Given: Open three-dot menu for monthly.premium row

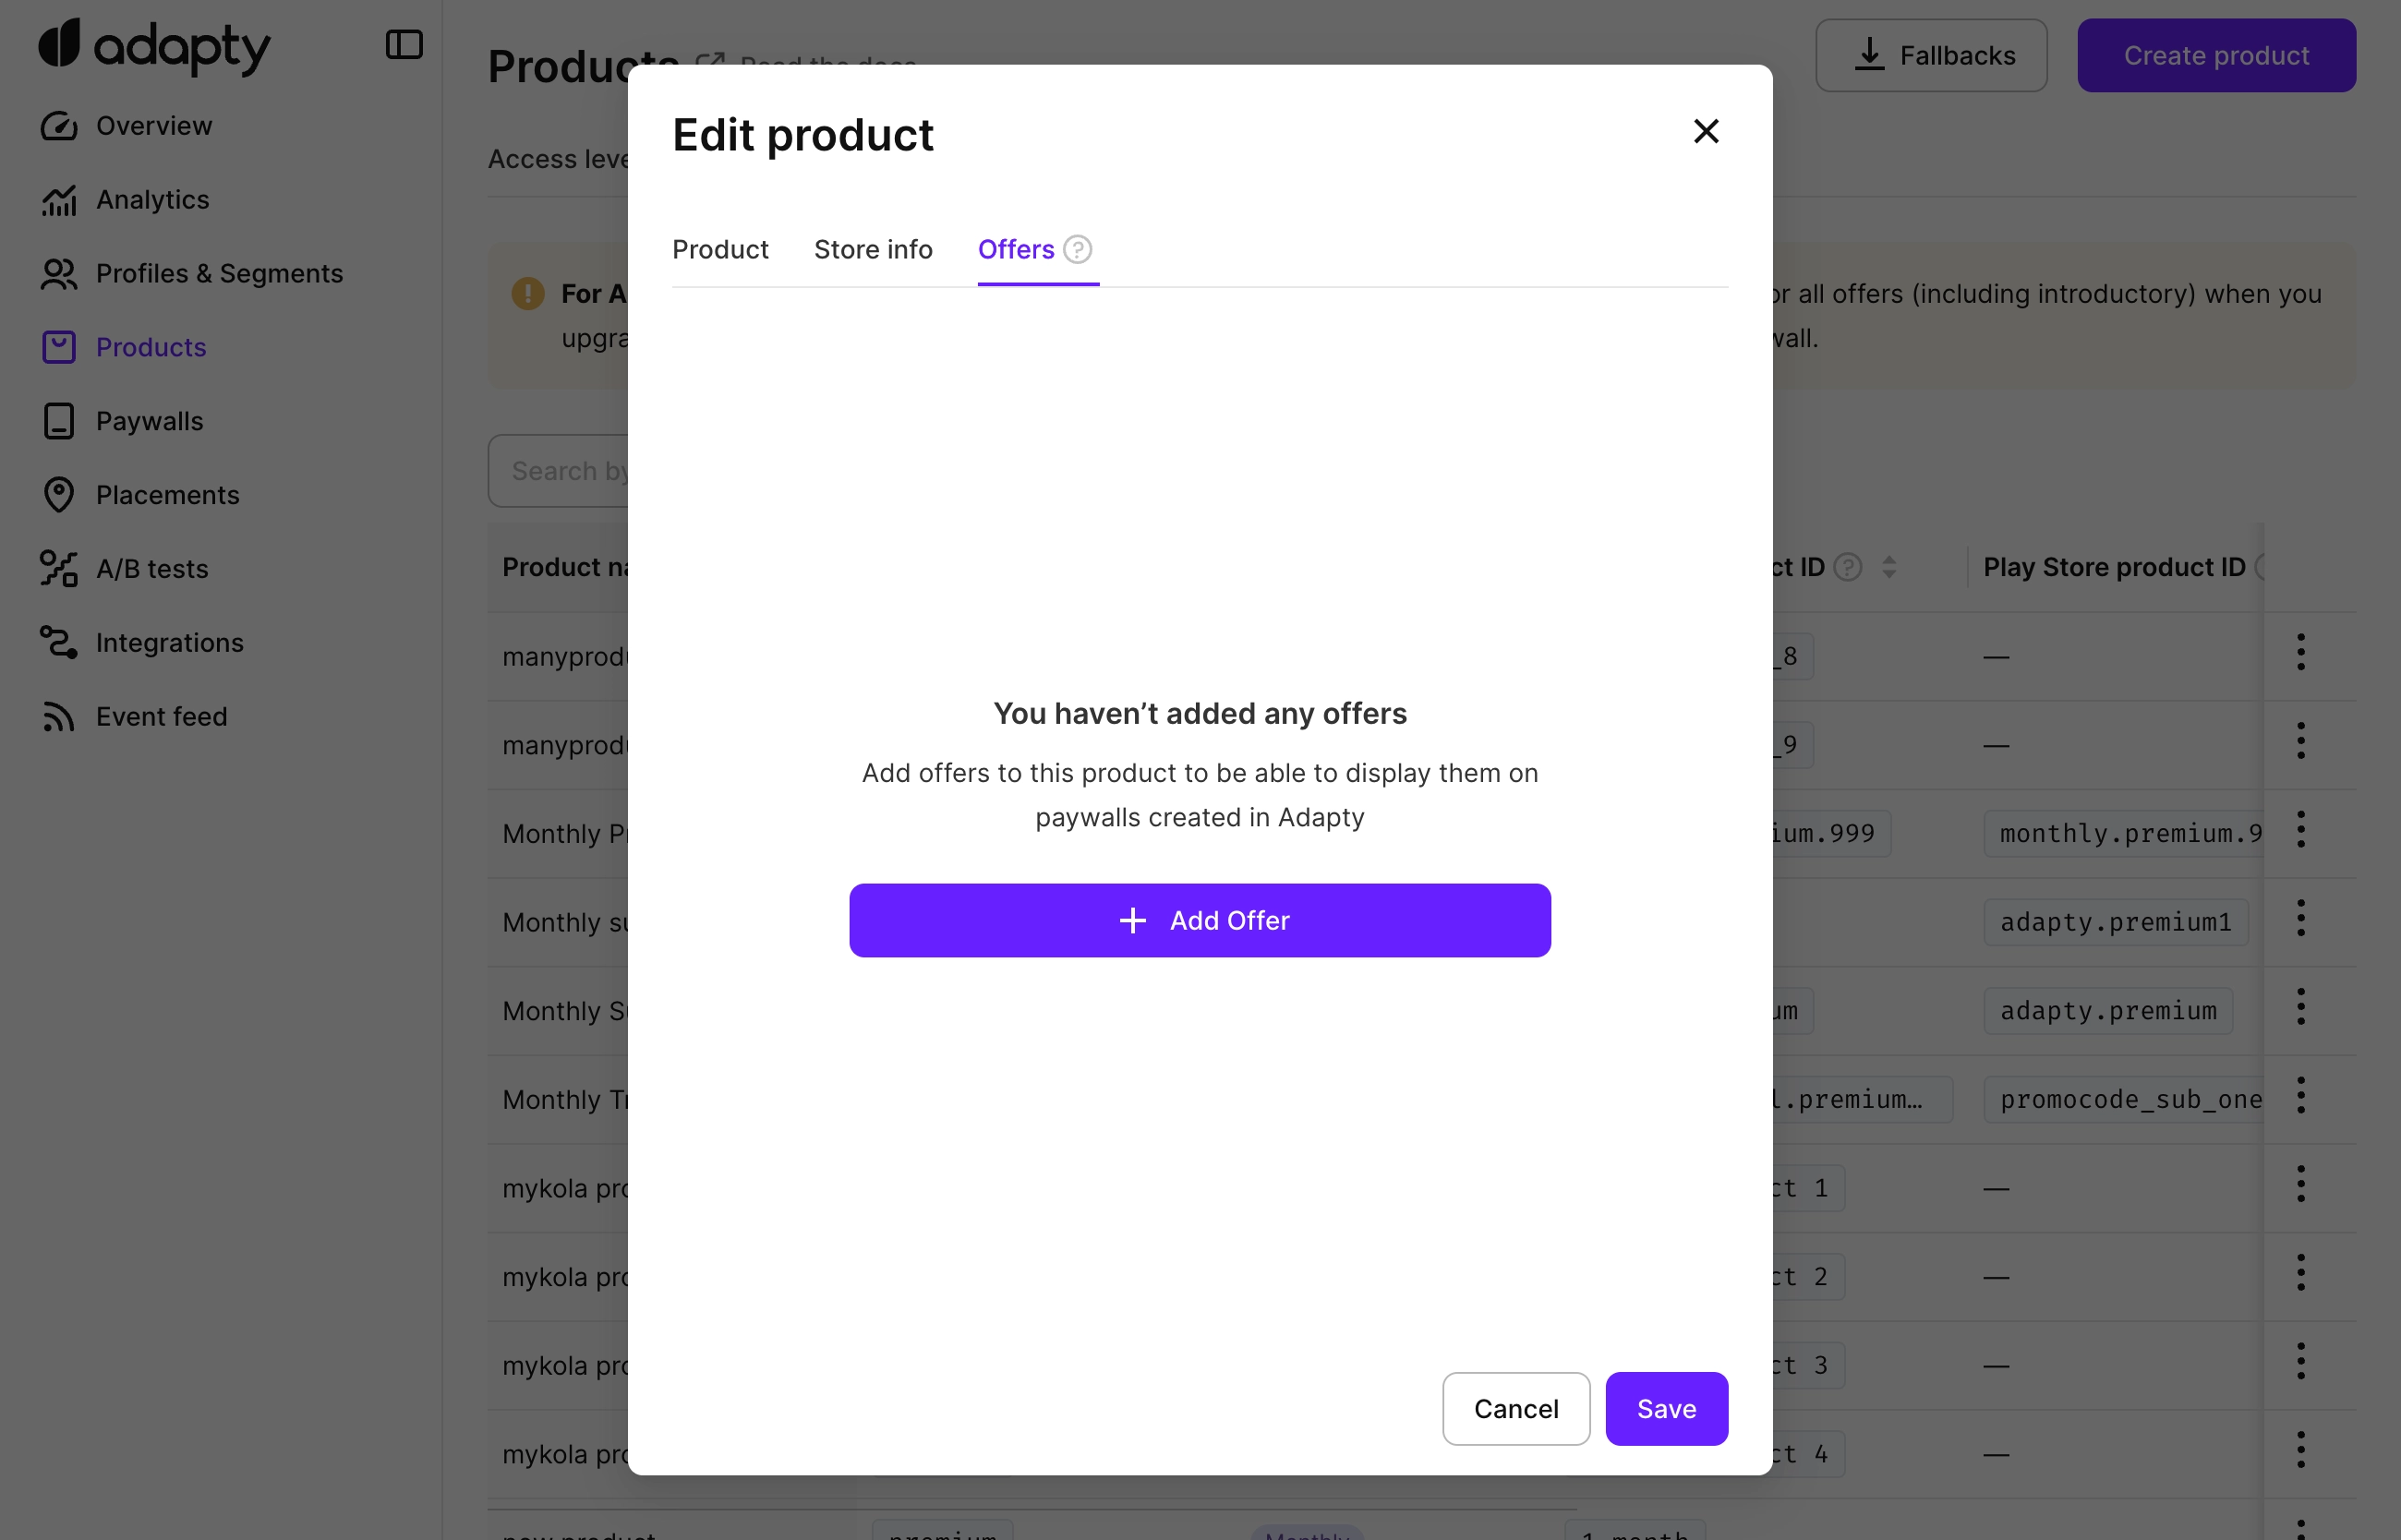Looking at the screenshot, I should tap(2300, 830).
